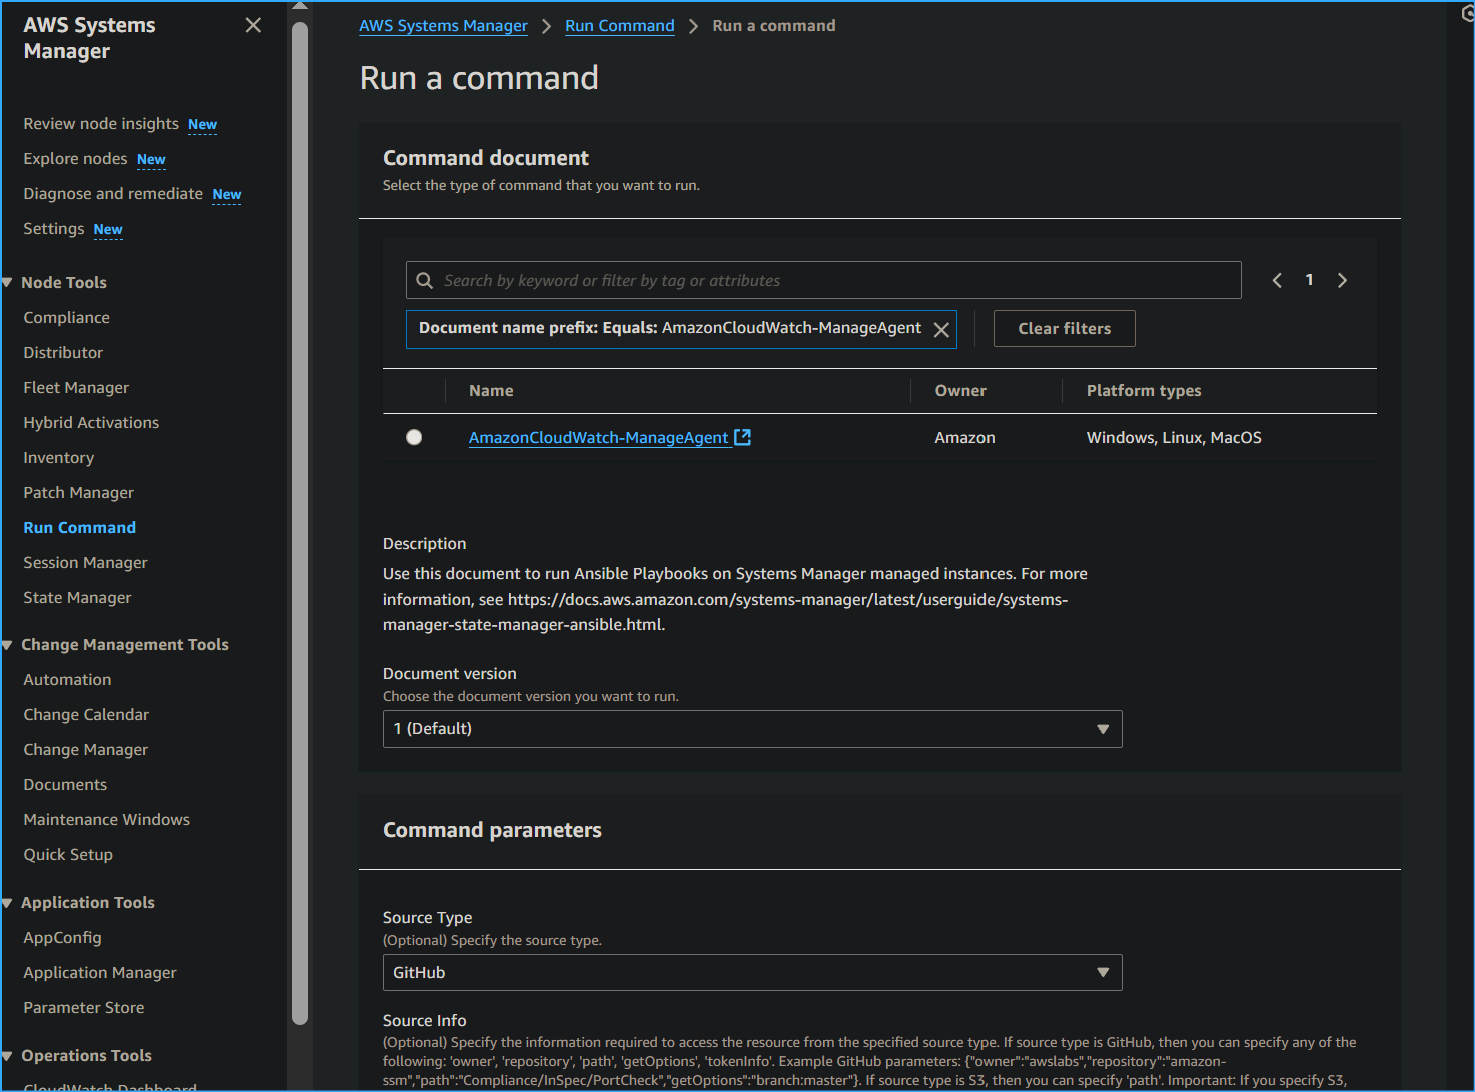Click the history icon in the top right corner
Screen dimensions: 1475x1092
[x=1466, y=14]
